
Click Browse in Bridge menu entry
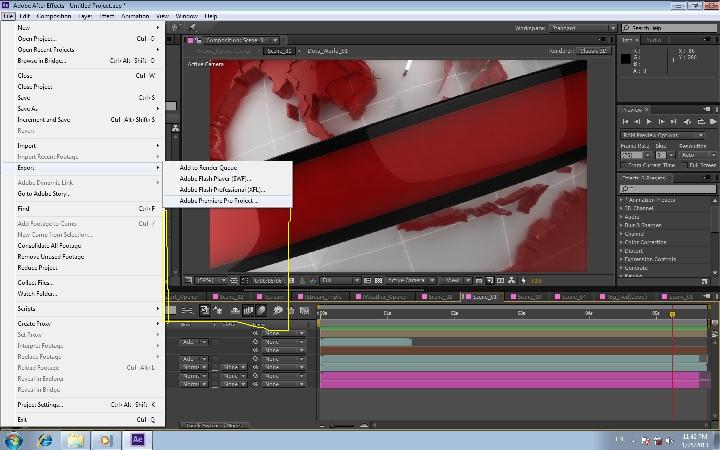click(x=83, y=61)
